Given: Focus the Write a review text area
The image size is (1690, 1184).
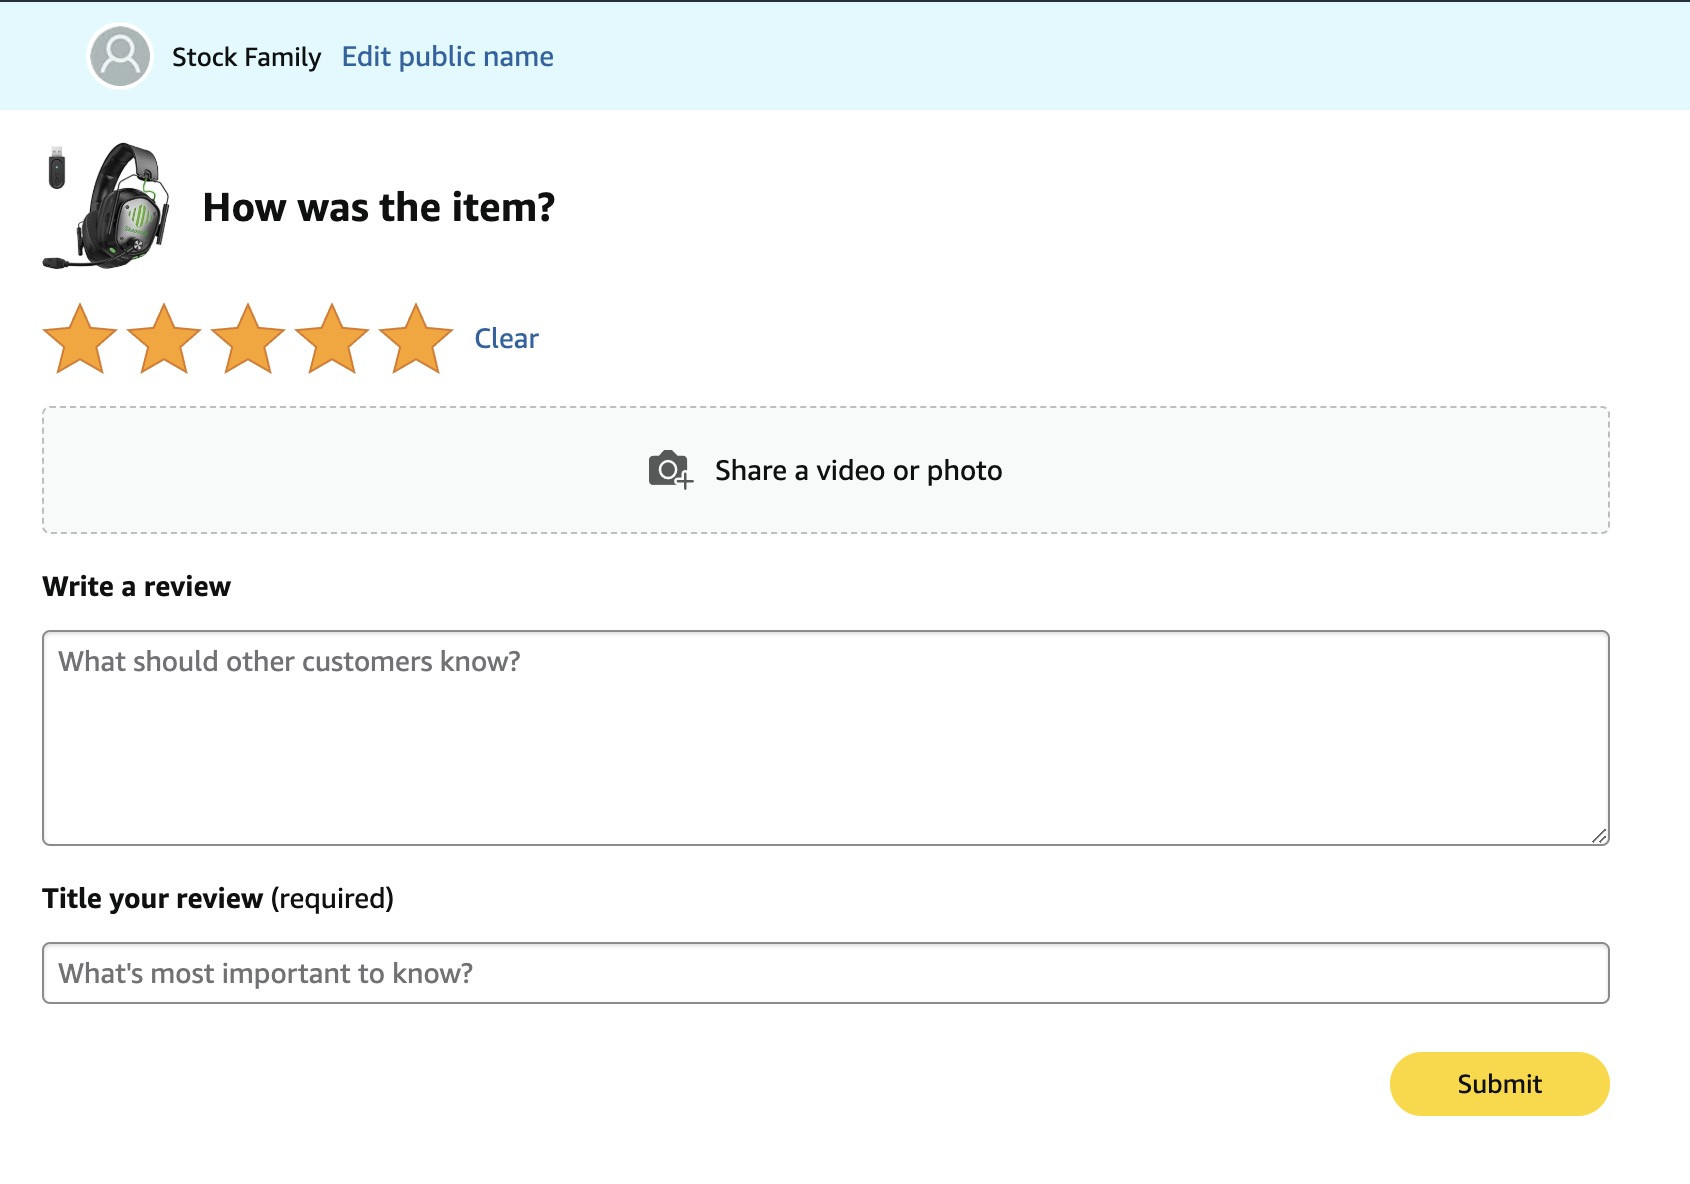Looking at the screenshot, I should [826, 738].
